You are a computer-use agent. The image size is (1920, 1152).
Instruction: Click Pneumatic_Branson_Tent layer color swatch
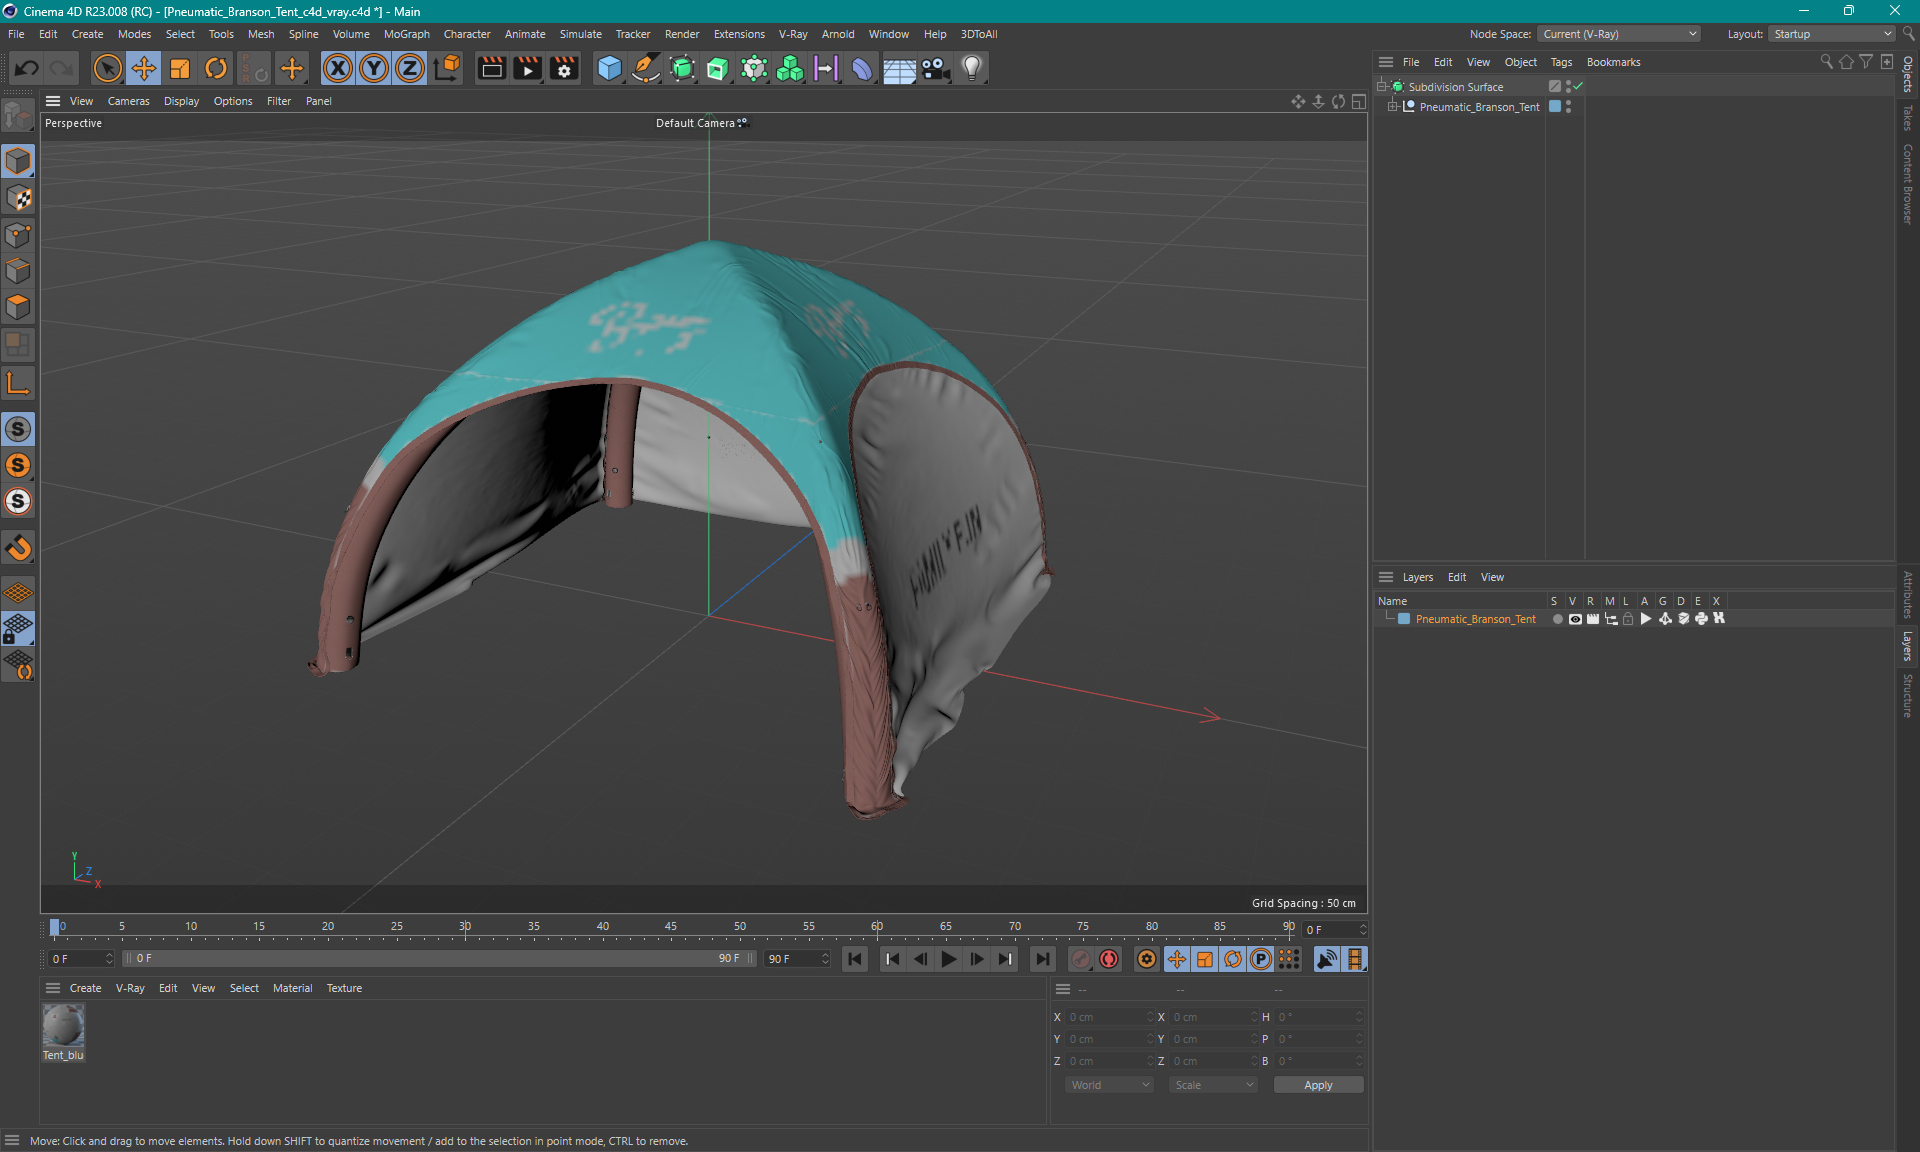coord(1404,619)
